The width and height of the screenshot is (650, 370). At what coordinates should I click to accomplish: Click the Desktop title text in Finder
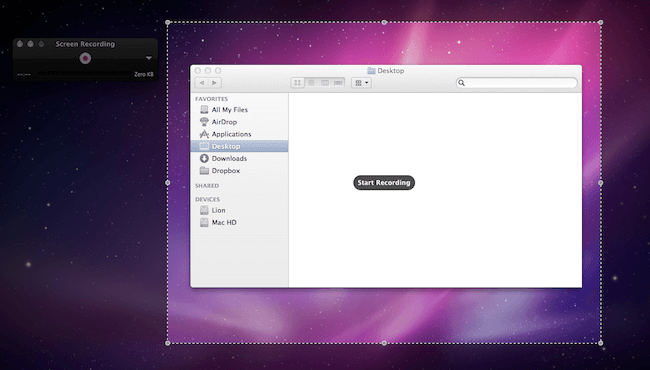click(x=390, y=71)
